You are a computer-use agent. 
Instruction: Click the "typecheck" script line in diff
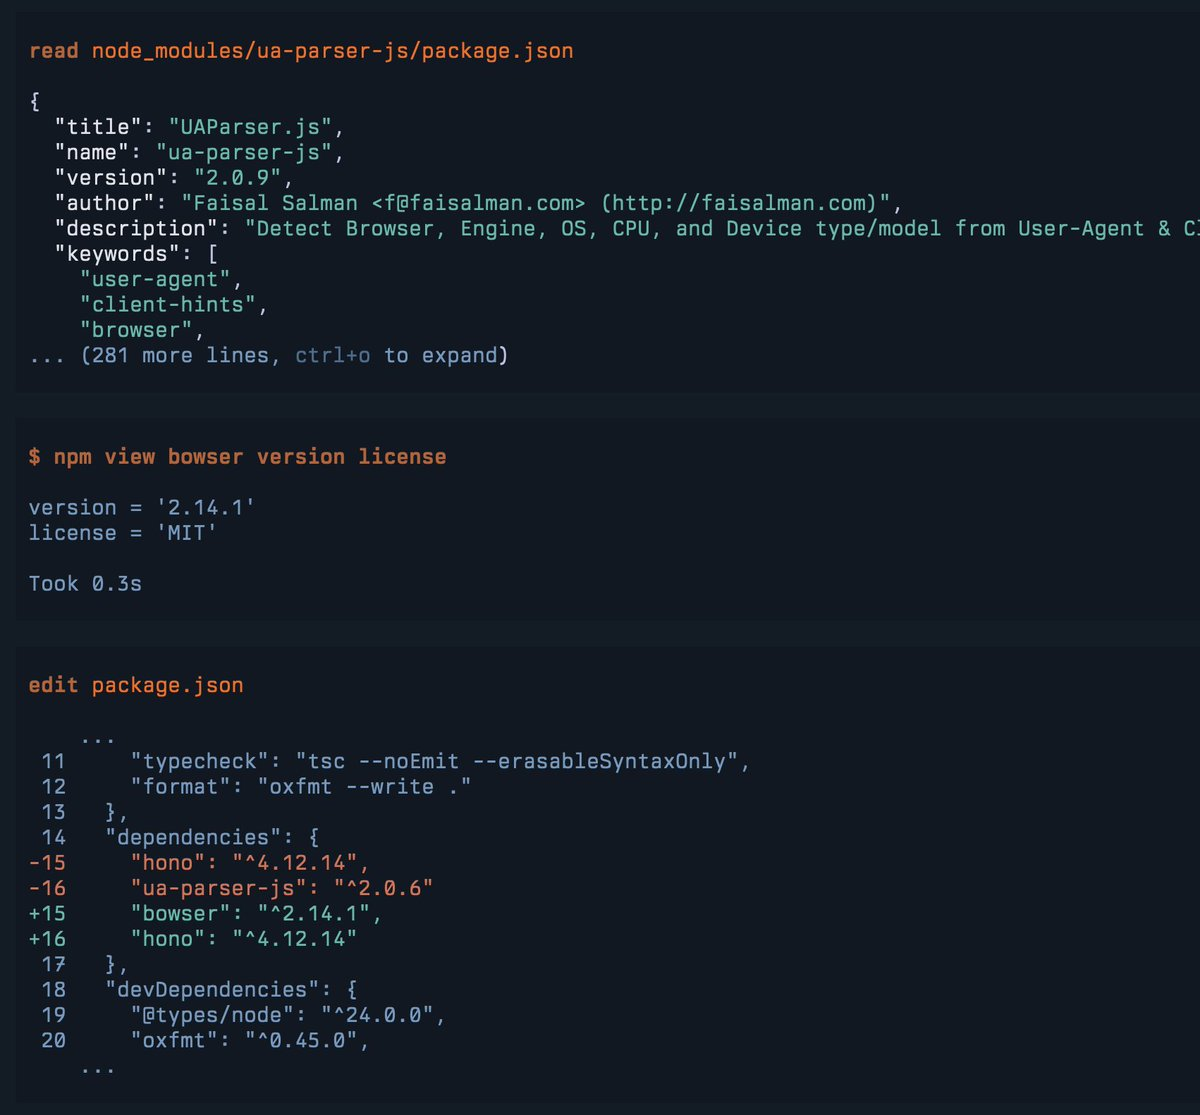[x=439, y=762]
